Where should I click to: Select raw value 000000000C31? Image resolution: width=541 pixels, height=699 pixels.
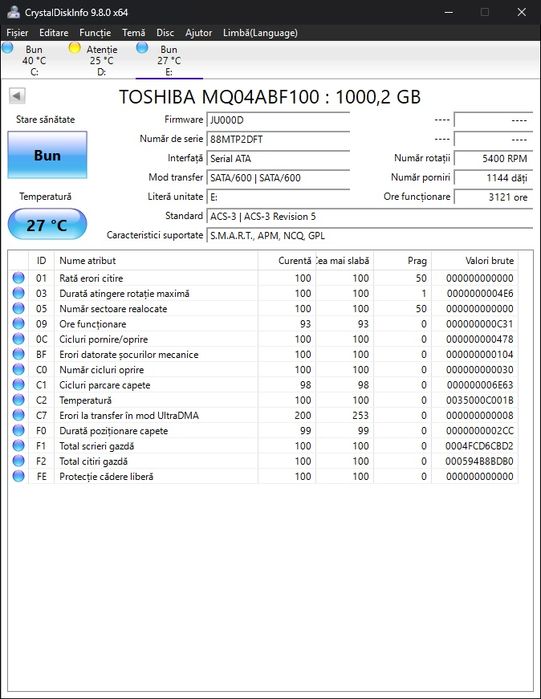(x=480, y=324)
